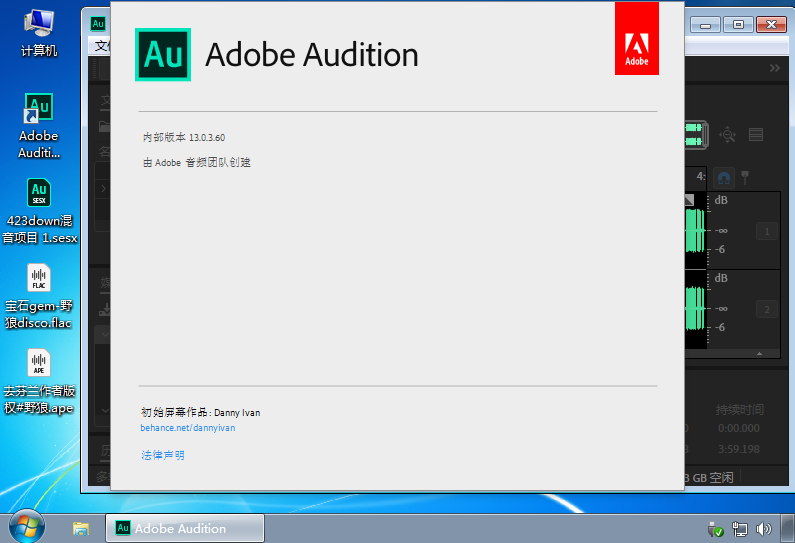
Task: Select the 423down混音项目 1.sesx file icon
Action: (39, 211)
